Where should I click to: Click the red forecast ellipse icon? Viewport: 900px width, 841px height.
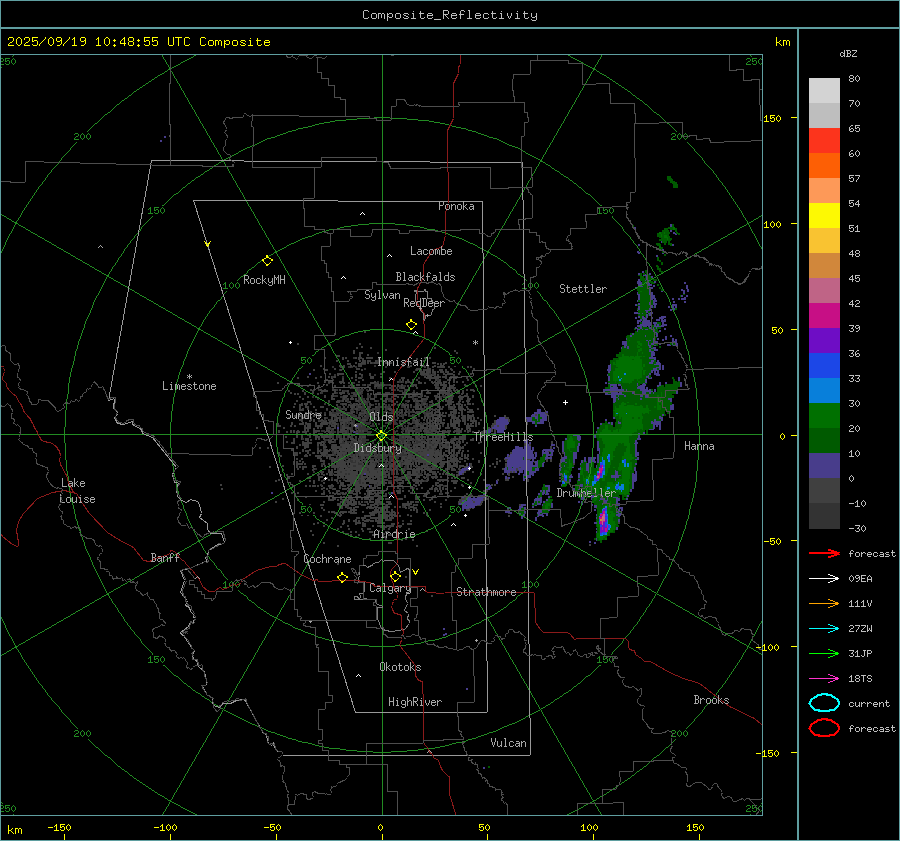(x=824, y=728)
